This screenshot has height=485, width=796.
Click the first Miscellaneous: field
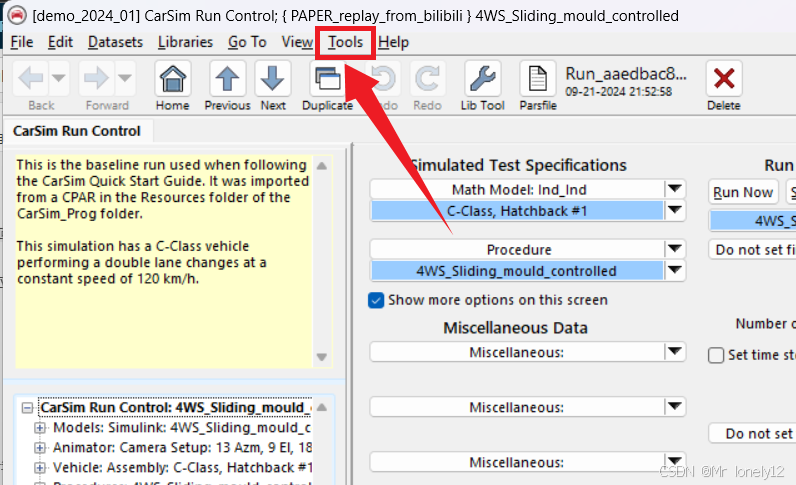click(518, 352)
